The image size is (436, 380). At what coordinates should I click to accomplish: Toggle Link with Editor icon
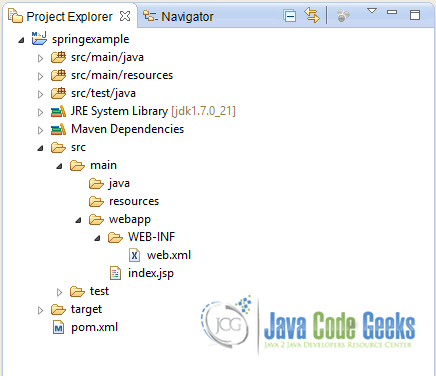pos(312,16)
